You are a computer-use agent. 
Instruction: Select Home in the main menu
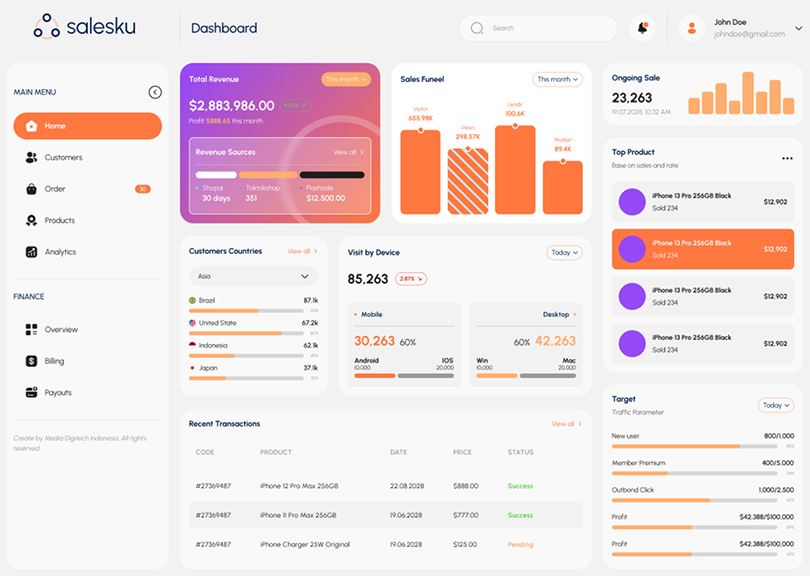87,126
